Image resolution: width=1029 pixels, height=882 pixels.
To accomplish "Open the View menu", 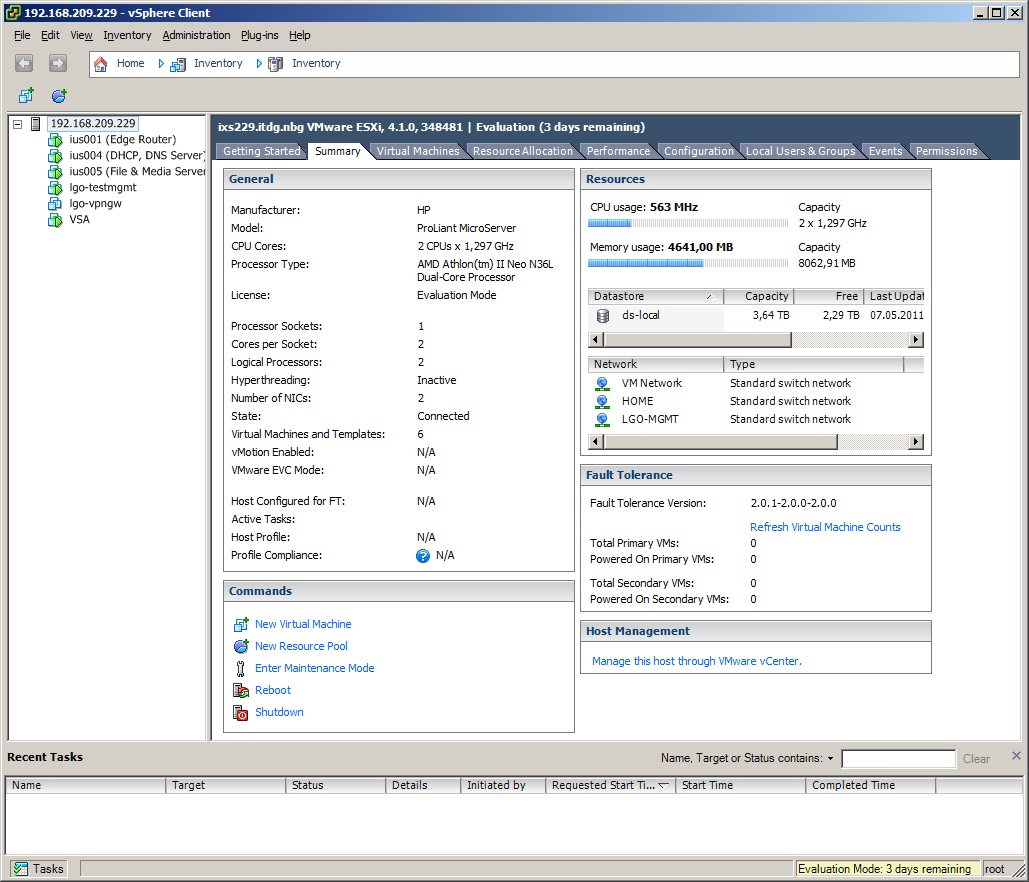I will [81, 35].
